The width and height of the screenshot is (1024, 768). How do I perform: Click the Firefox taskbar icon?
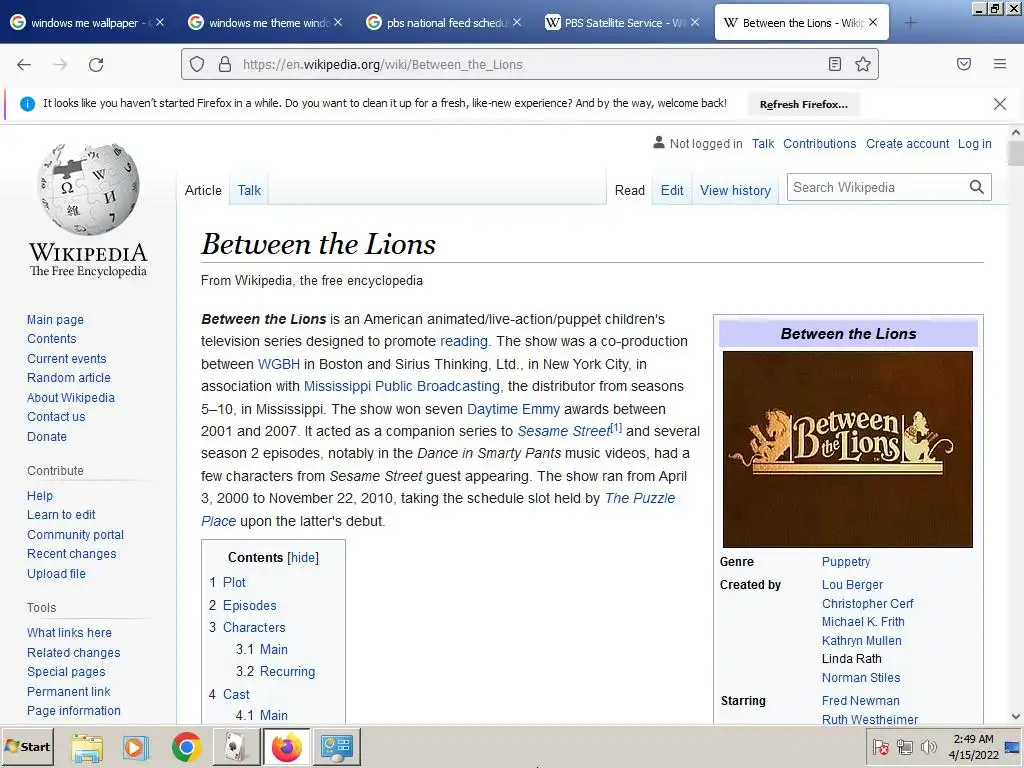pos(287,747)
